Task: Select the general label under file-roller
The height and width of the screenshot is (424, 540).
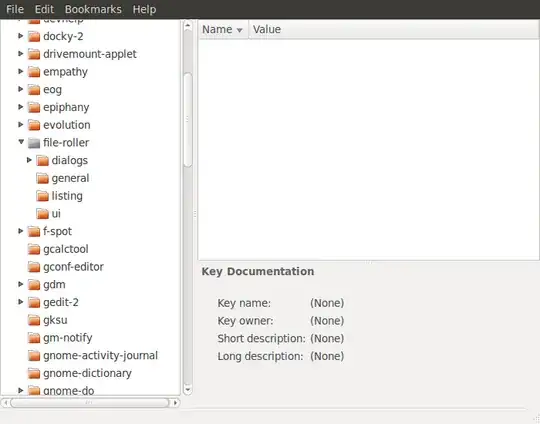Action: (x=70, y=178)
